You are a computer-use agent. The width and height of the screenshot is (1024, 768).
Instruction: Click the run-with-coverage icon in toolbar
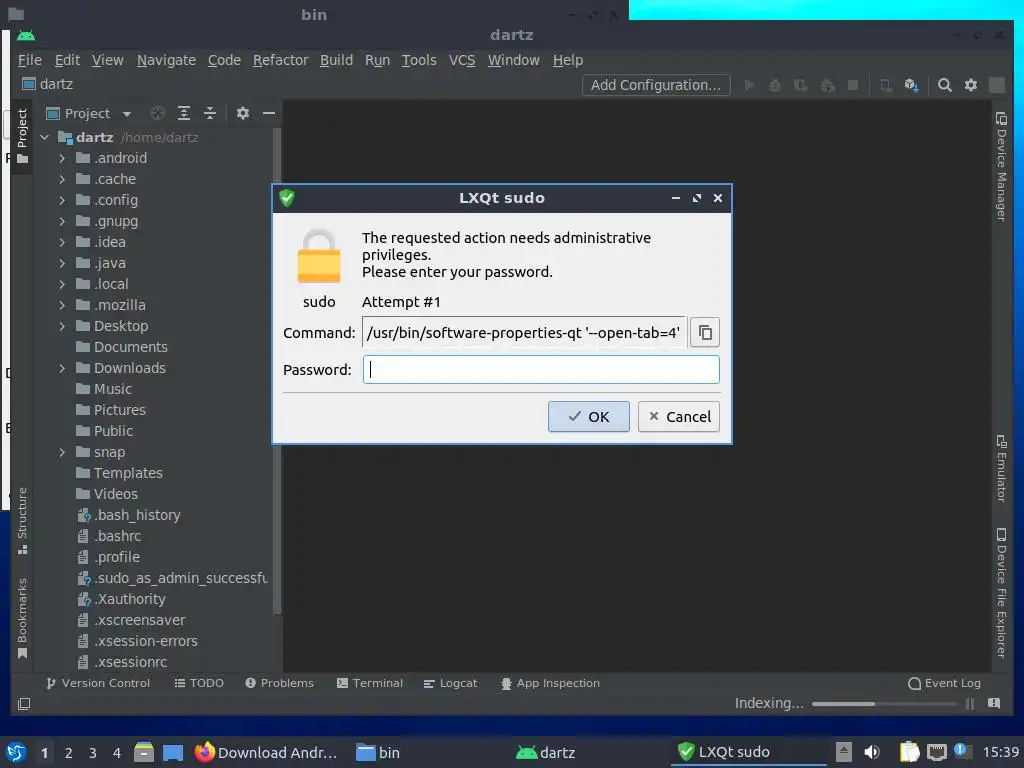click(x=801, y=85)
